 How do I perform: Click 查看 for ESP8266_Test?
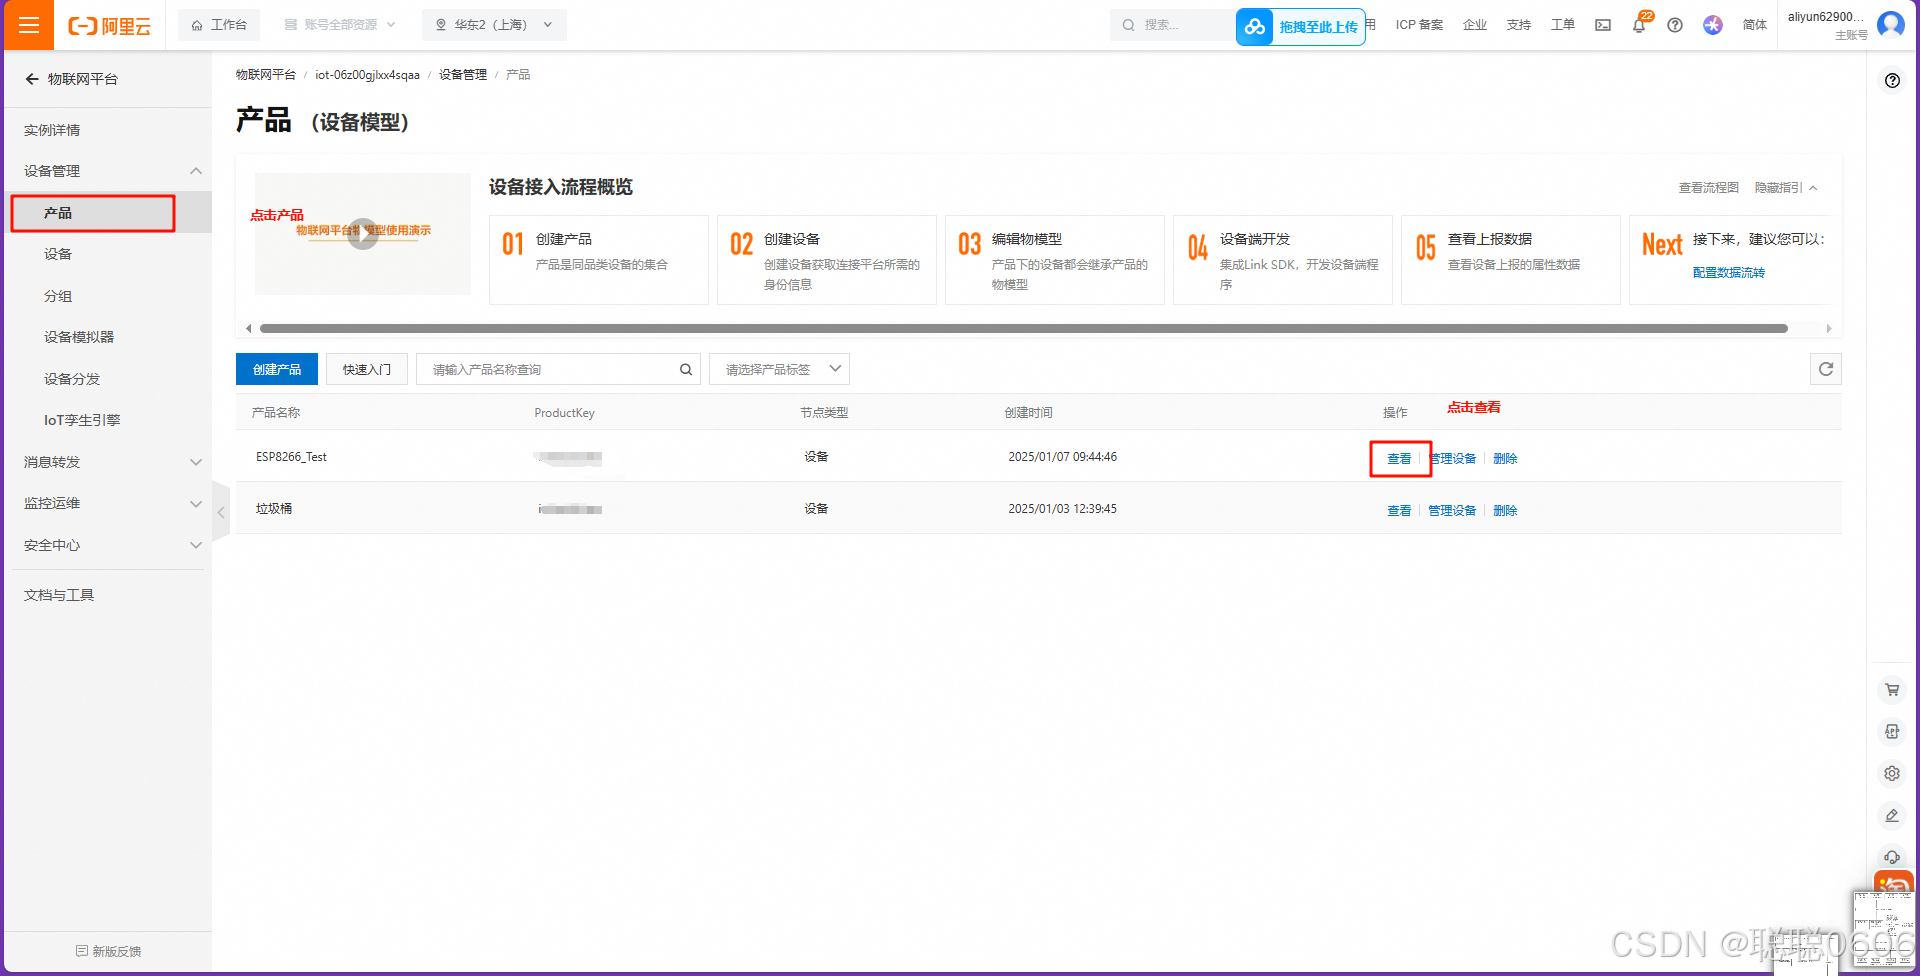click(x=1399, y=459)
